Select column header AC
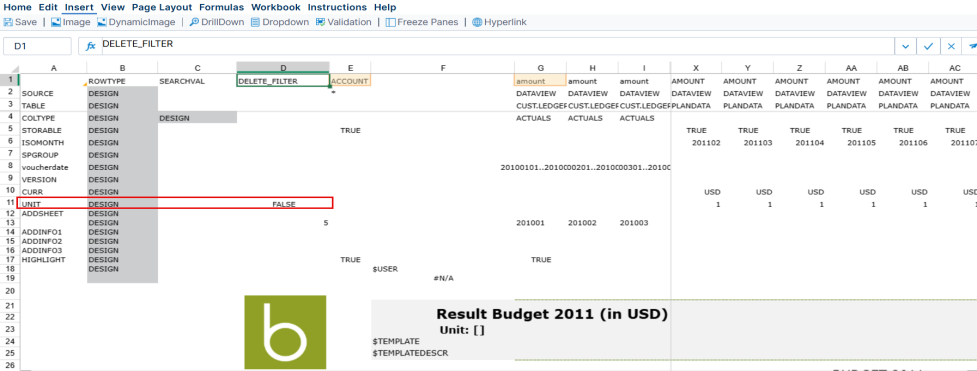Viewport: 977px width, 371px height. tap(954, 68)
